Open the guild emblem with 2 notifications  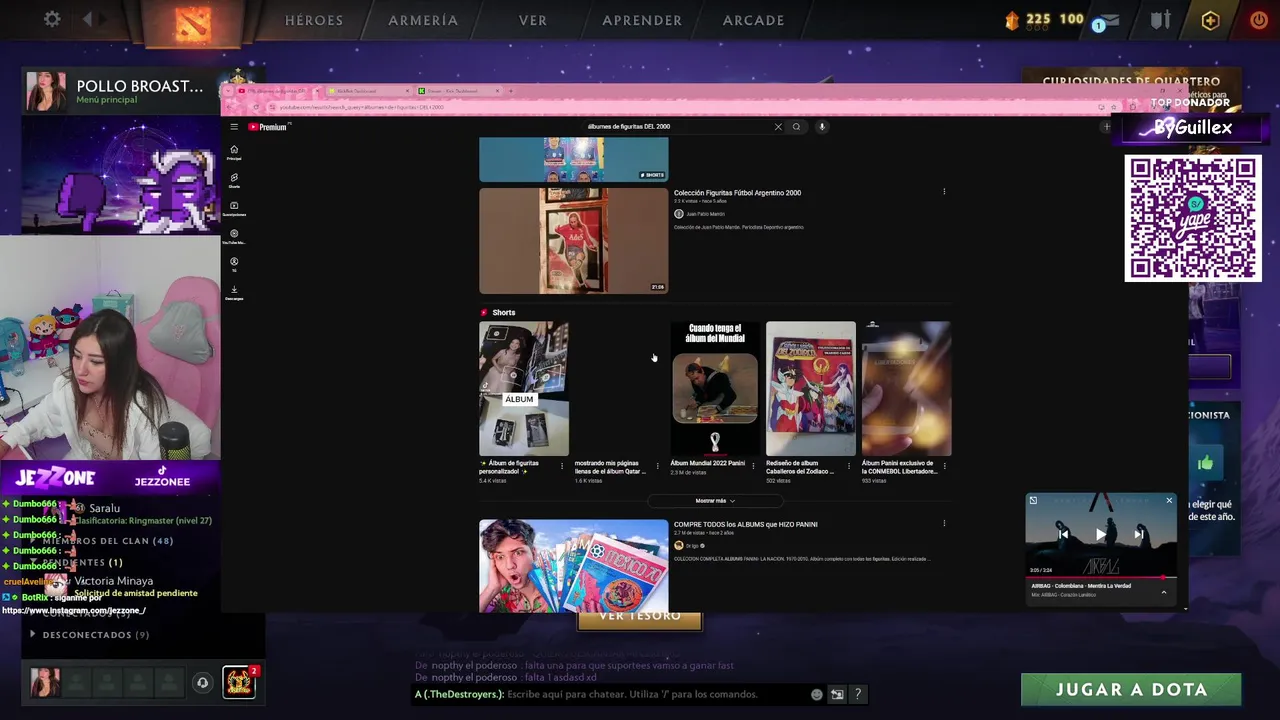point(239,682)
